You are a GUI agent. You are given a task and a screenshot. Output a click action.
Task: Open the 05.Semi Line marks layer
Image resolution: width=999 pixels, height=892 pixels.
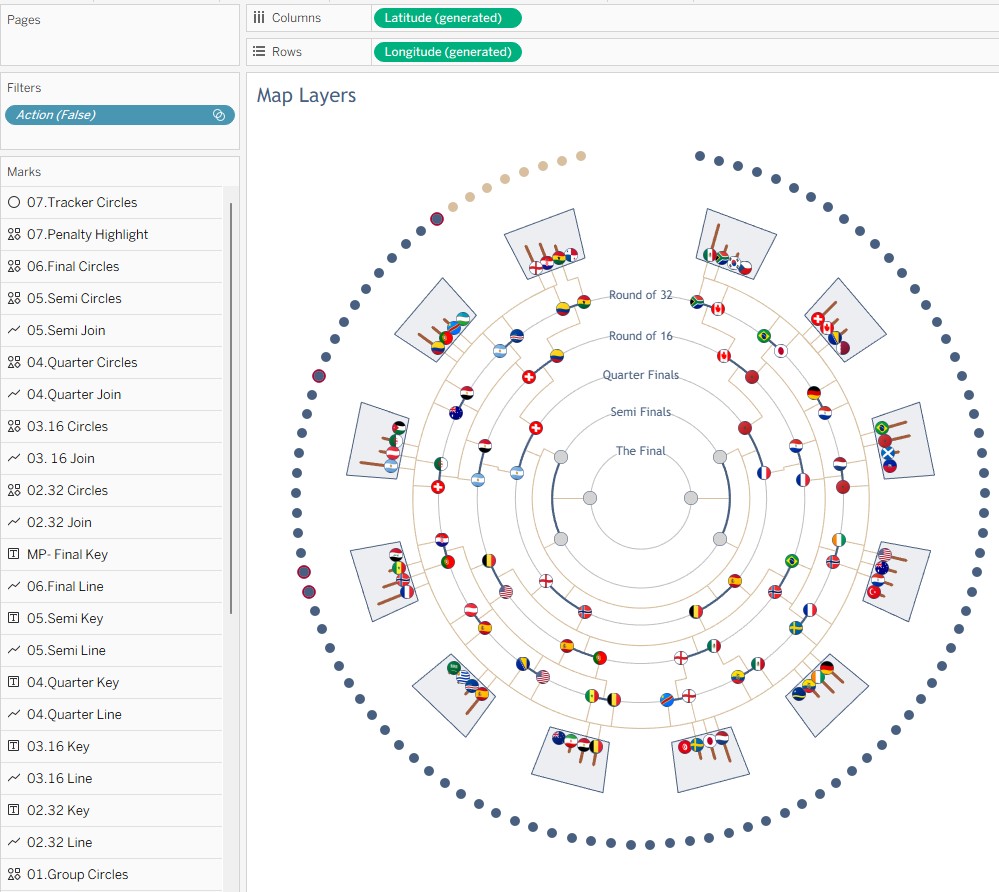111,650
